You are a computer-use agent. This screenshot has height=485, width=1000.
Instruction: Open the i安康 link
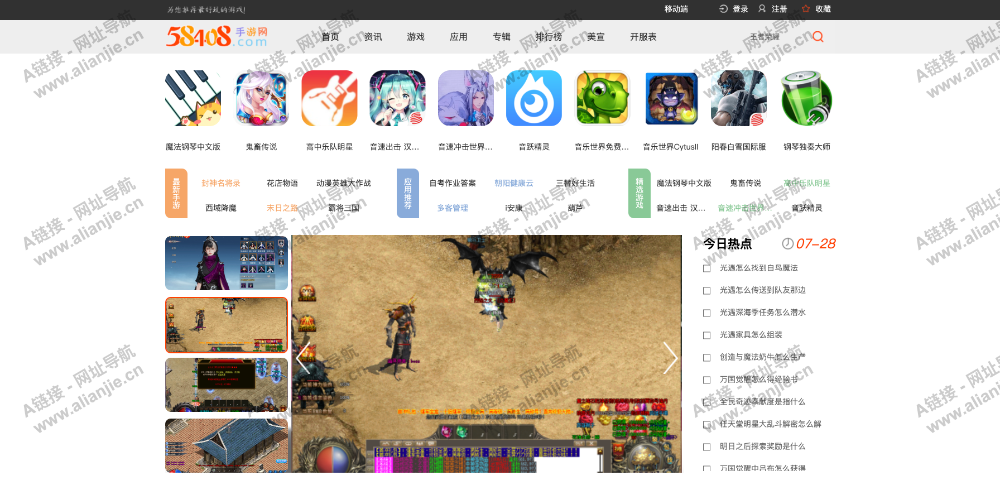coord(514,208)
